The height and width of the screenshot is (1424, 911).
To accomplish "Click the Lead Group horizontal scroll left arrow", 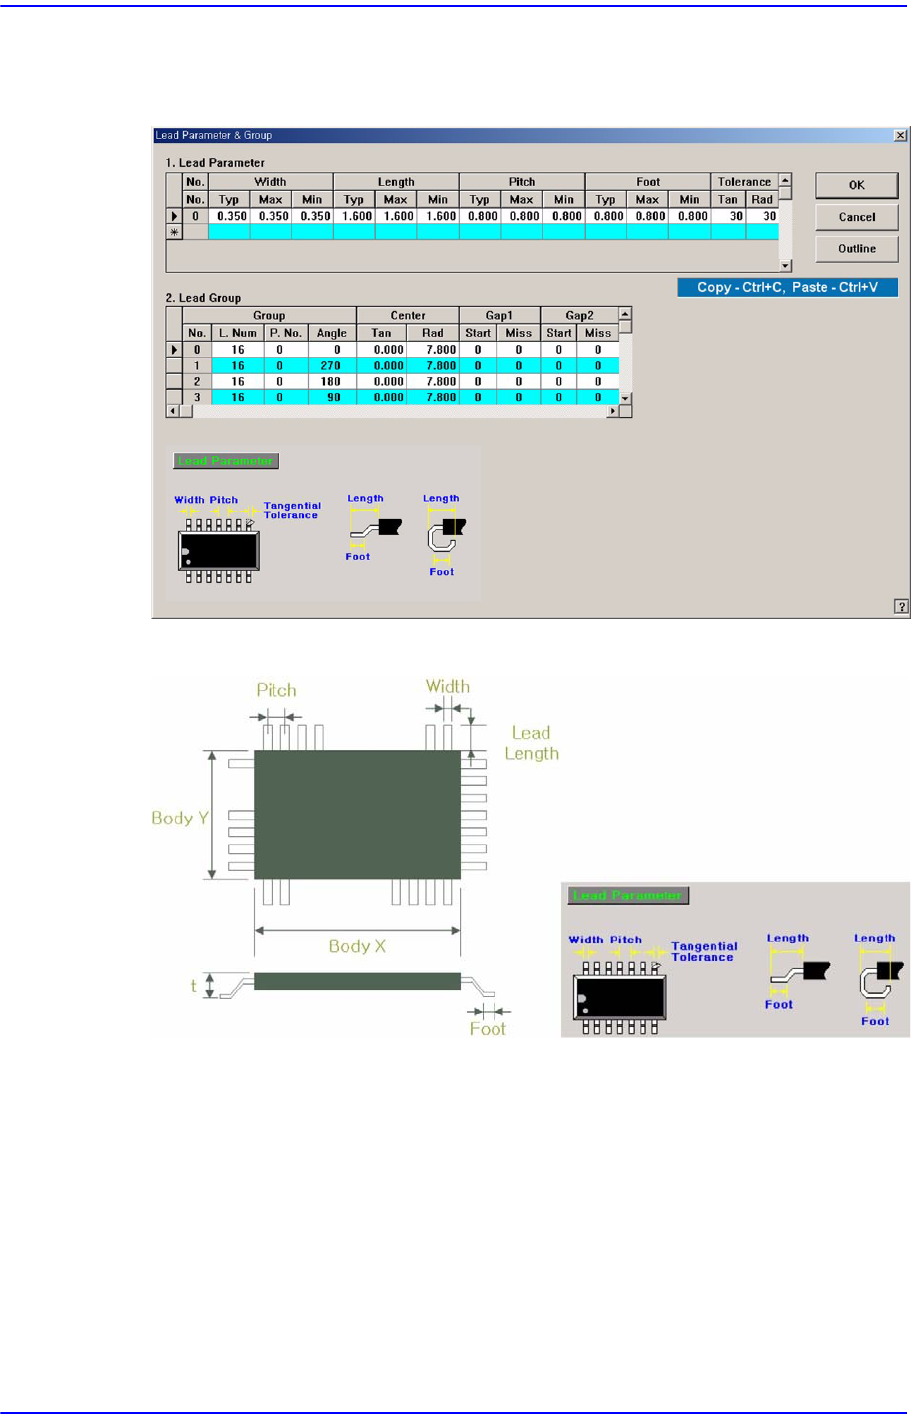I will click(x=173, y=411).
